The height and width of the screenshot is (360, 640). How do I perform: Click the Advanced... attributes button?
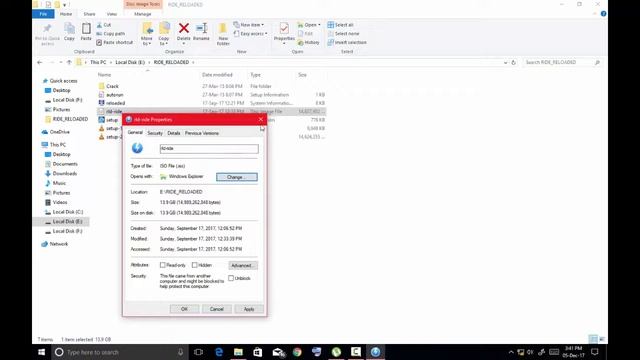[243, 266]
